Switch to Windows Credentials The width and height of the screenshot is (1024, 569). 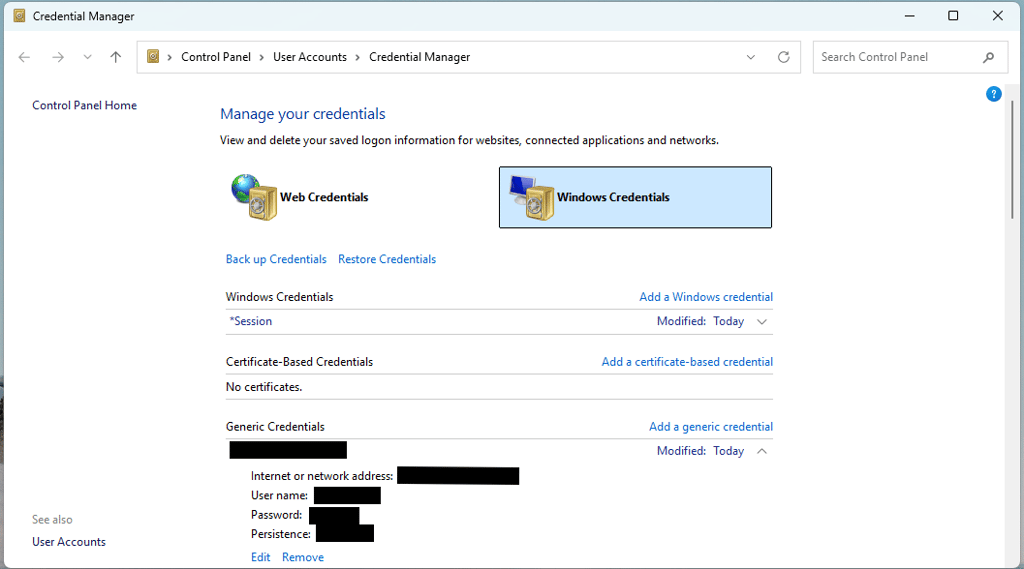635,197
